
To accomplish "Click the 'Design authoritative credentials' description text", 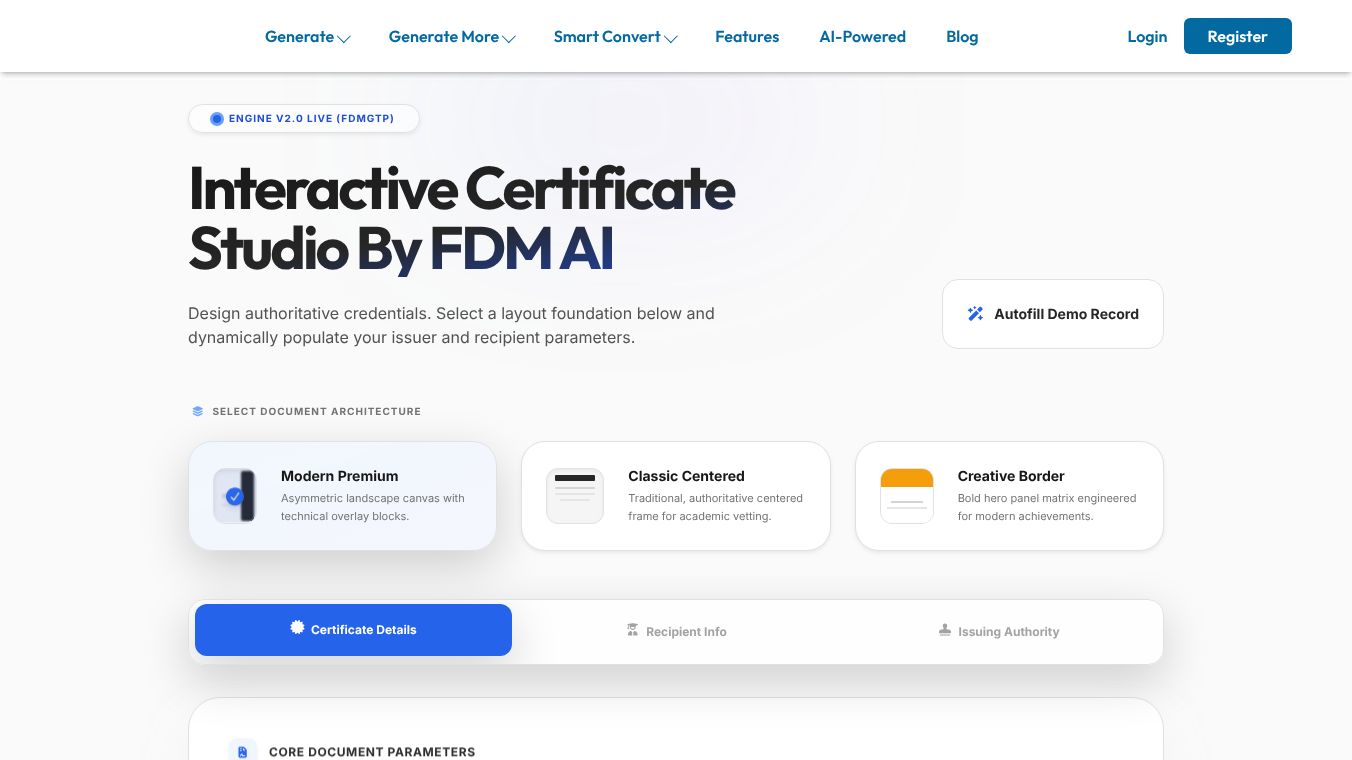I will (x=451, y=325).
